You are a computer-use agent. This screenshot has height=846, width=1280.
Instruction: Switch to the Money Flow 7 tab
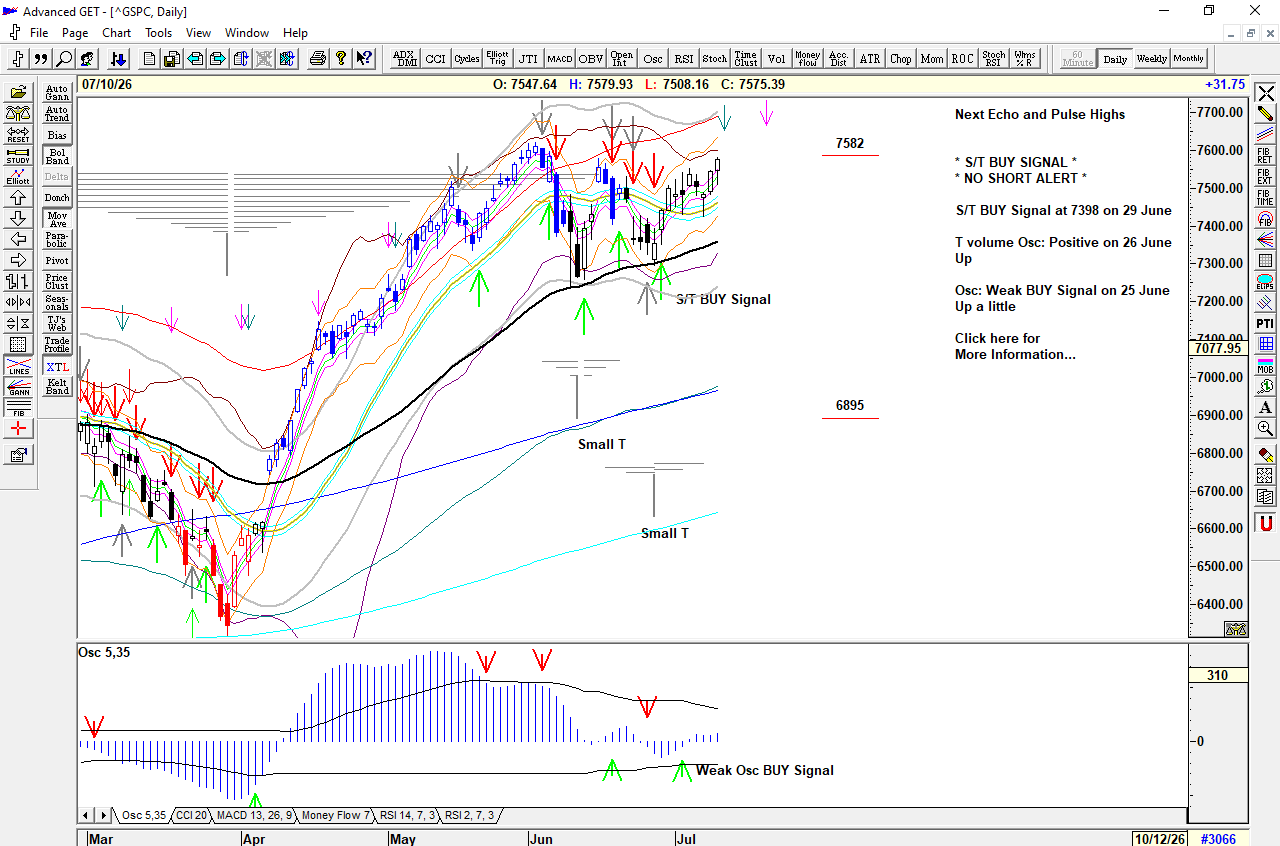click(336, 815)
